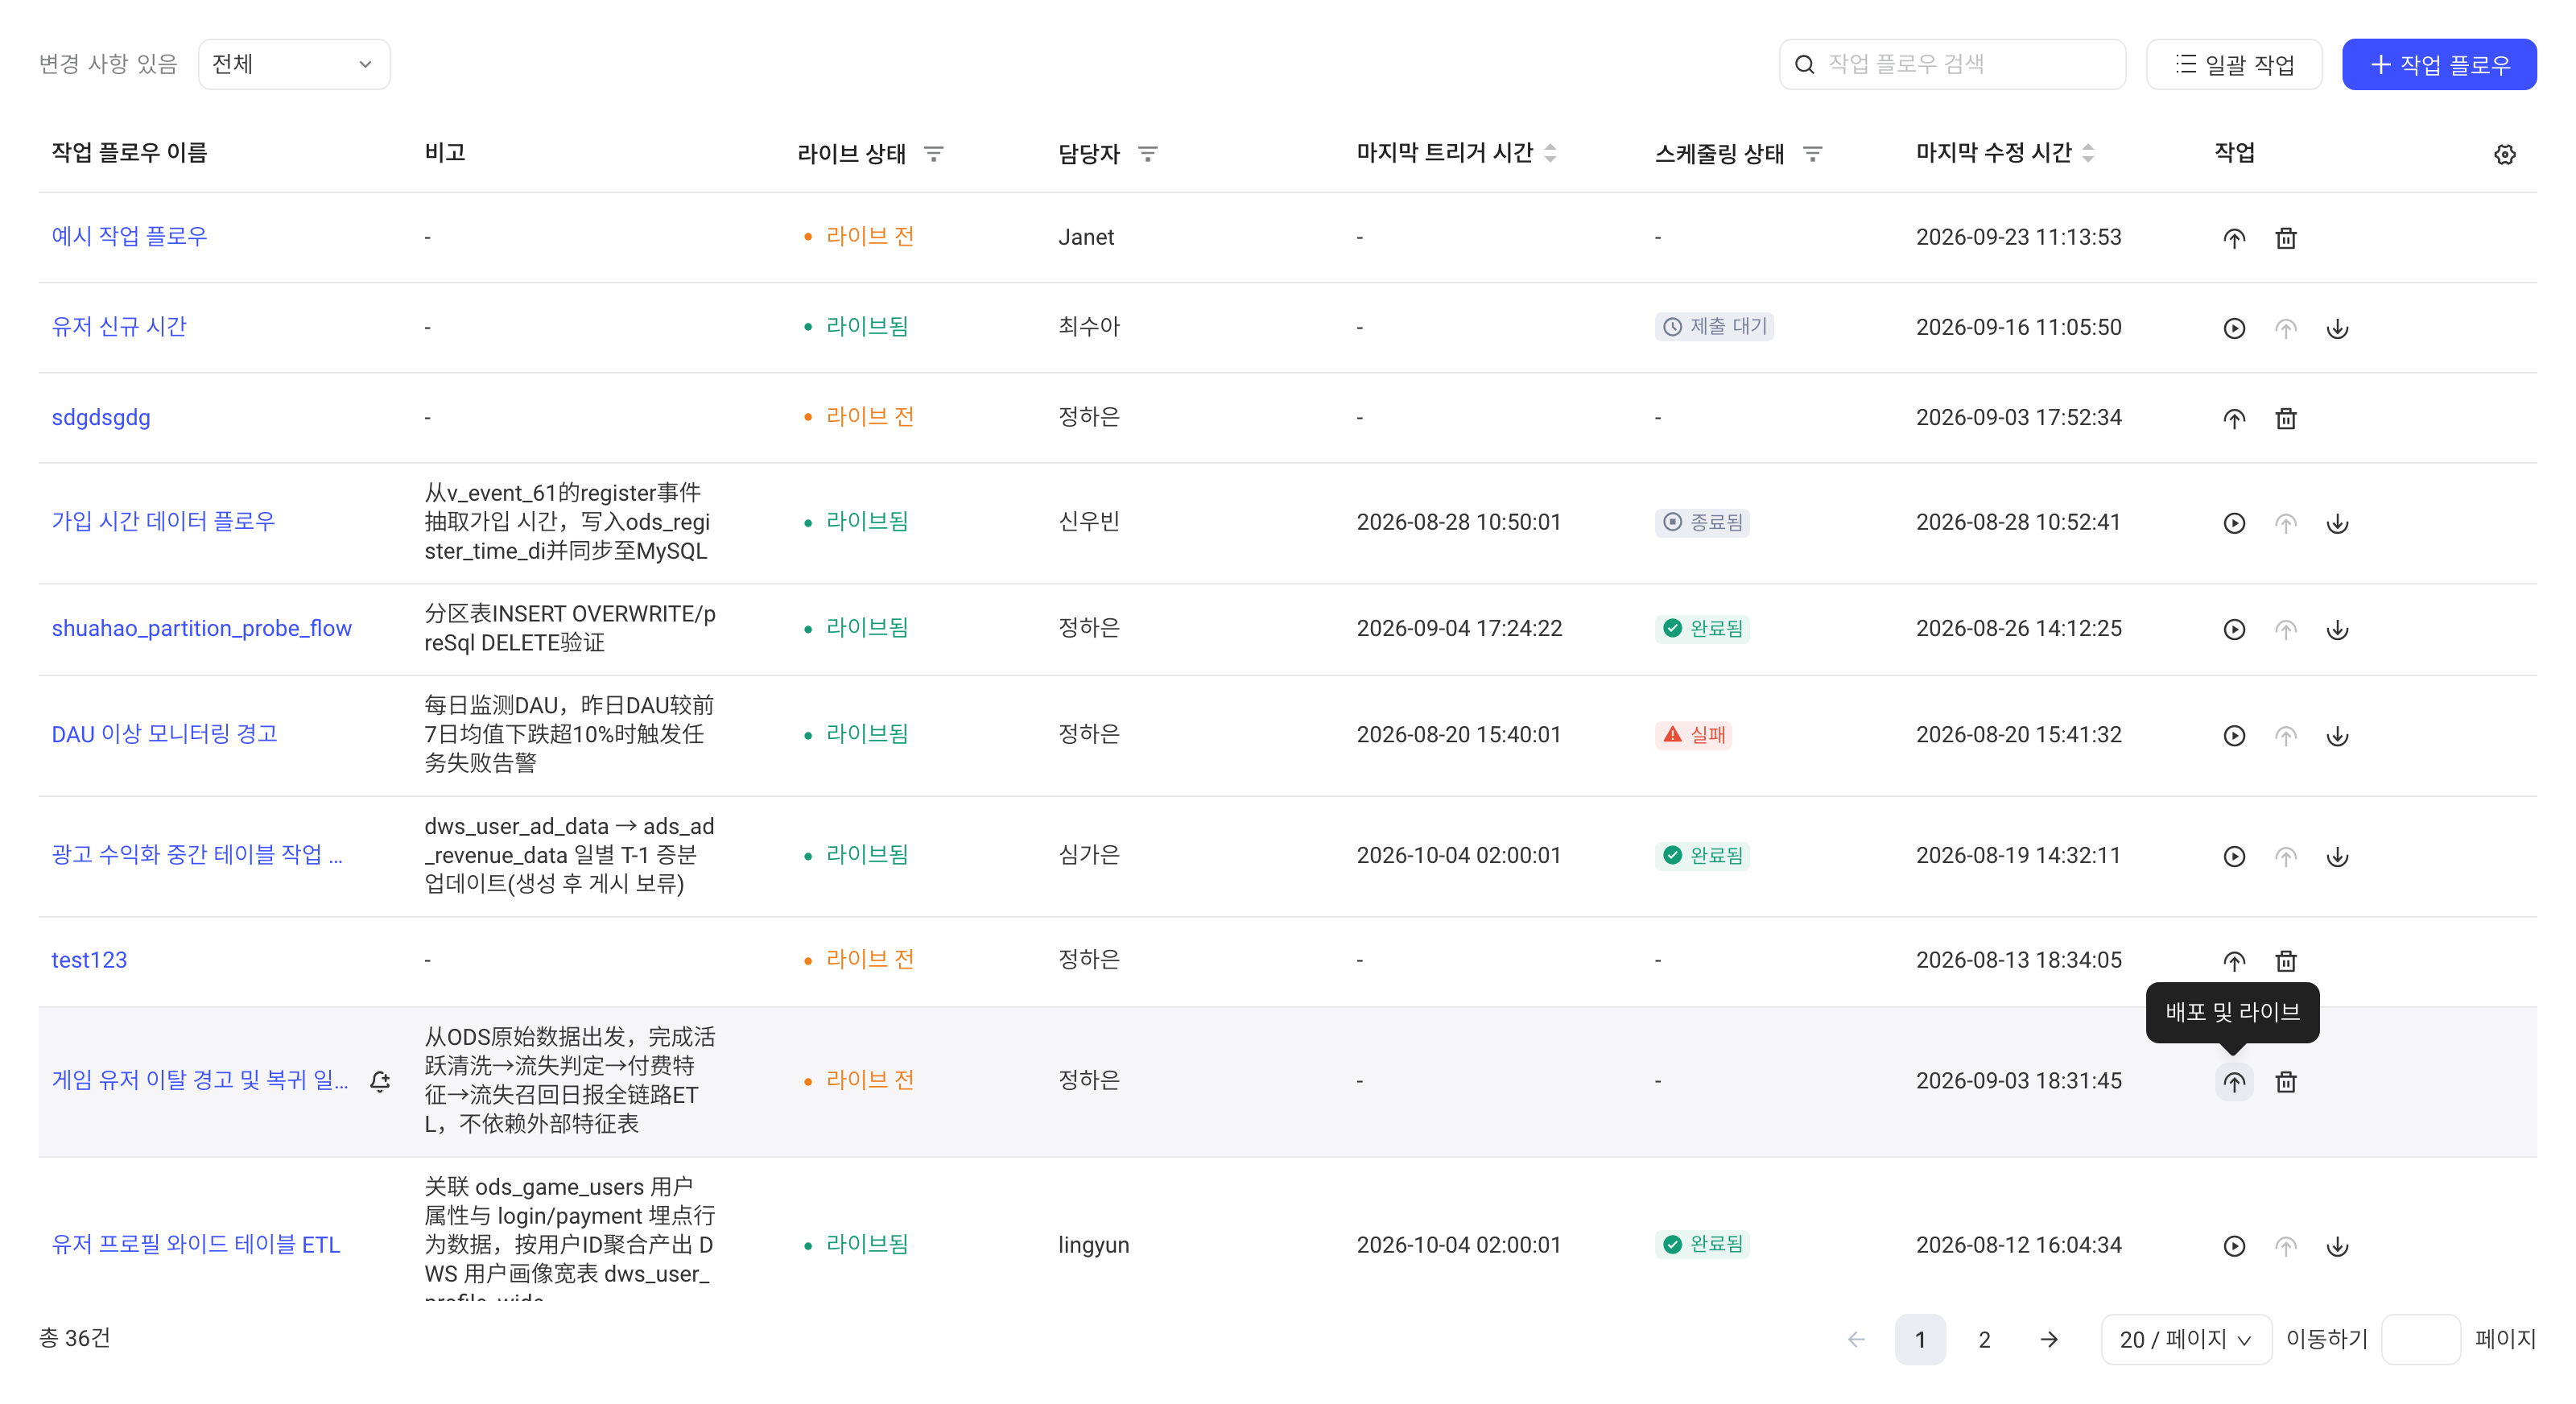Viewport: 2576px width, 1404px height.
Task: Run the 유저 신규 시간 workflow play icon
Action: click(2233, 328)
